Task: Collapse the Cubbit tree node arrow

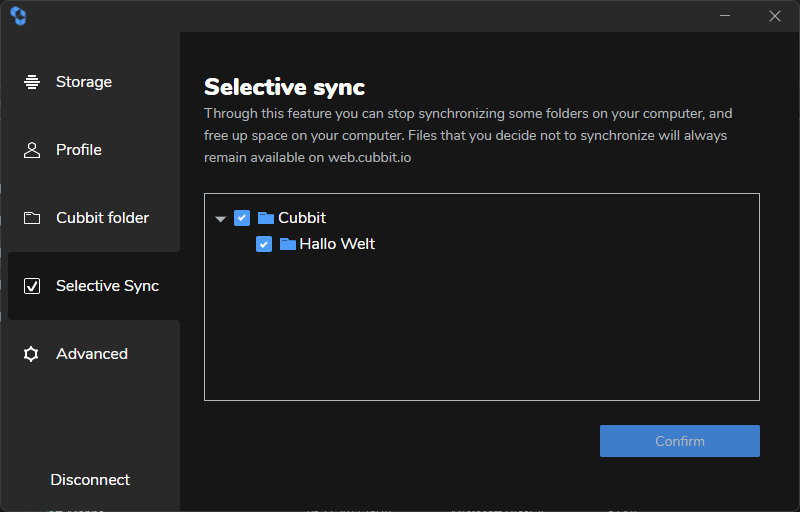Action: pos(220,219)
